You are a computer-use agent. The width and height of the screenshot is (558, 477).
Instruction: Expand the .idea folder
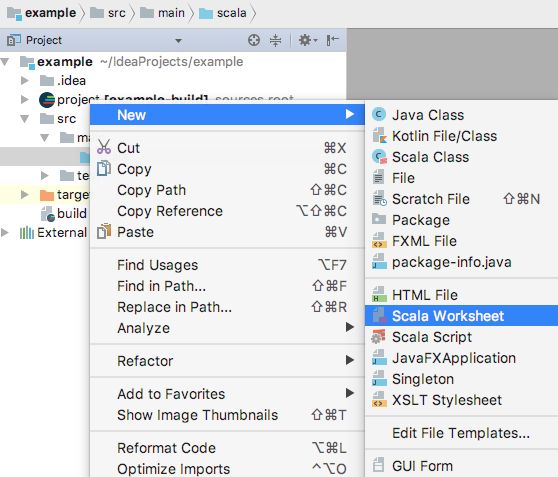(x=25, y=80)
